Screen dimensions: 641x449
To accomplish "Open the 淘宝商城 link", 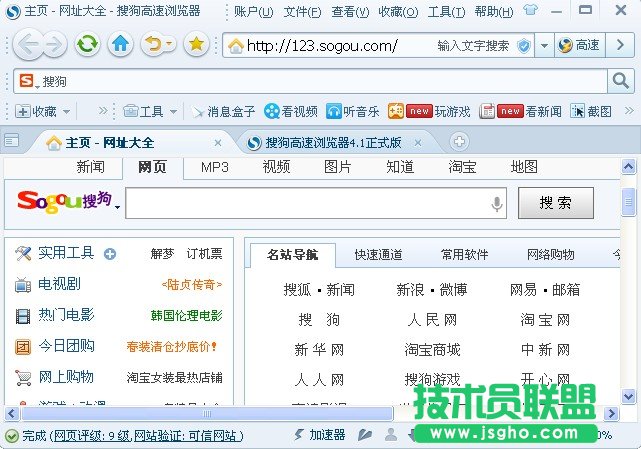I will tap(432, 349).
